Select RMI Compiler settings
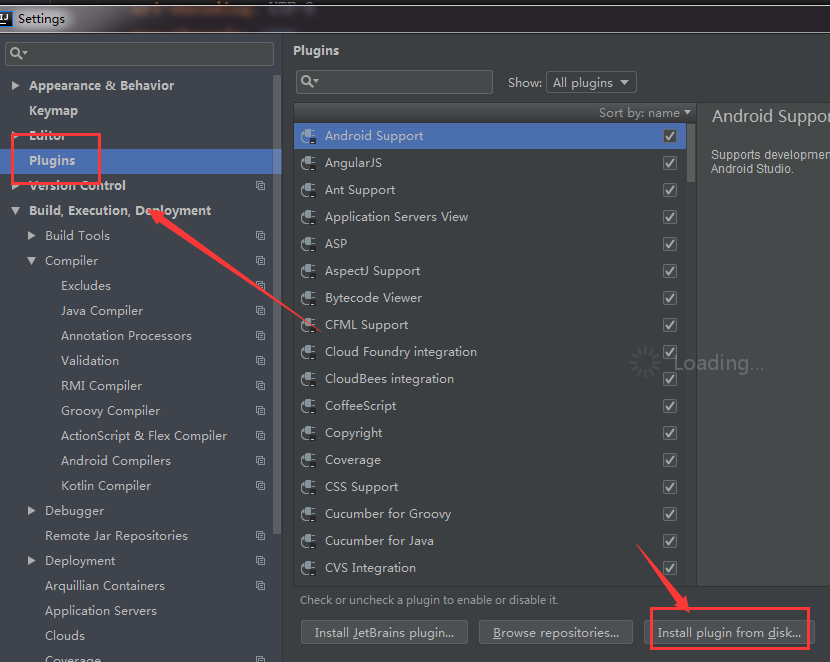830x662 pixels. (102, 386)
